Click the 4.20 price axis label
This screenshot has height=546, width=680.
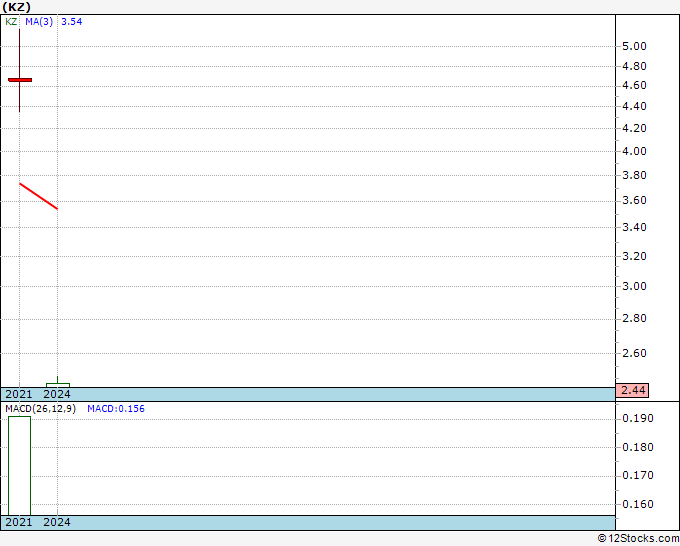634,128
